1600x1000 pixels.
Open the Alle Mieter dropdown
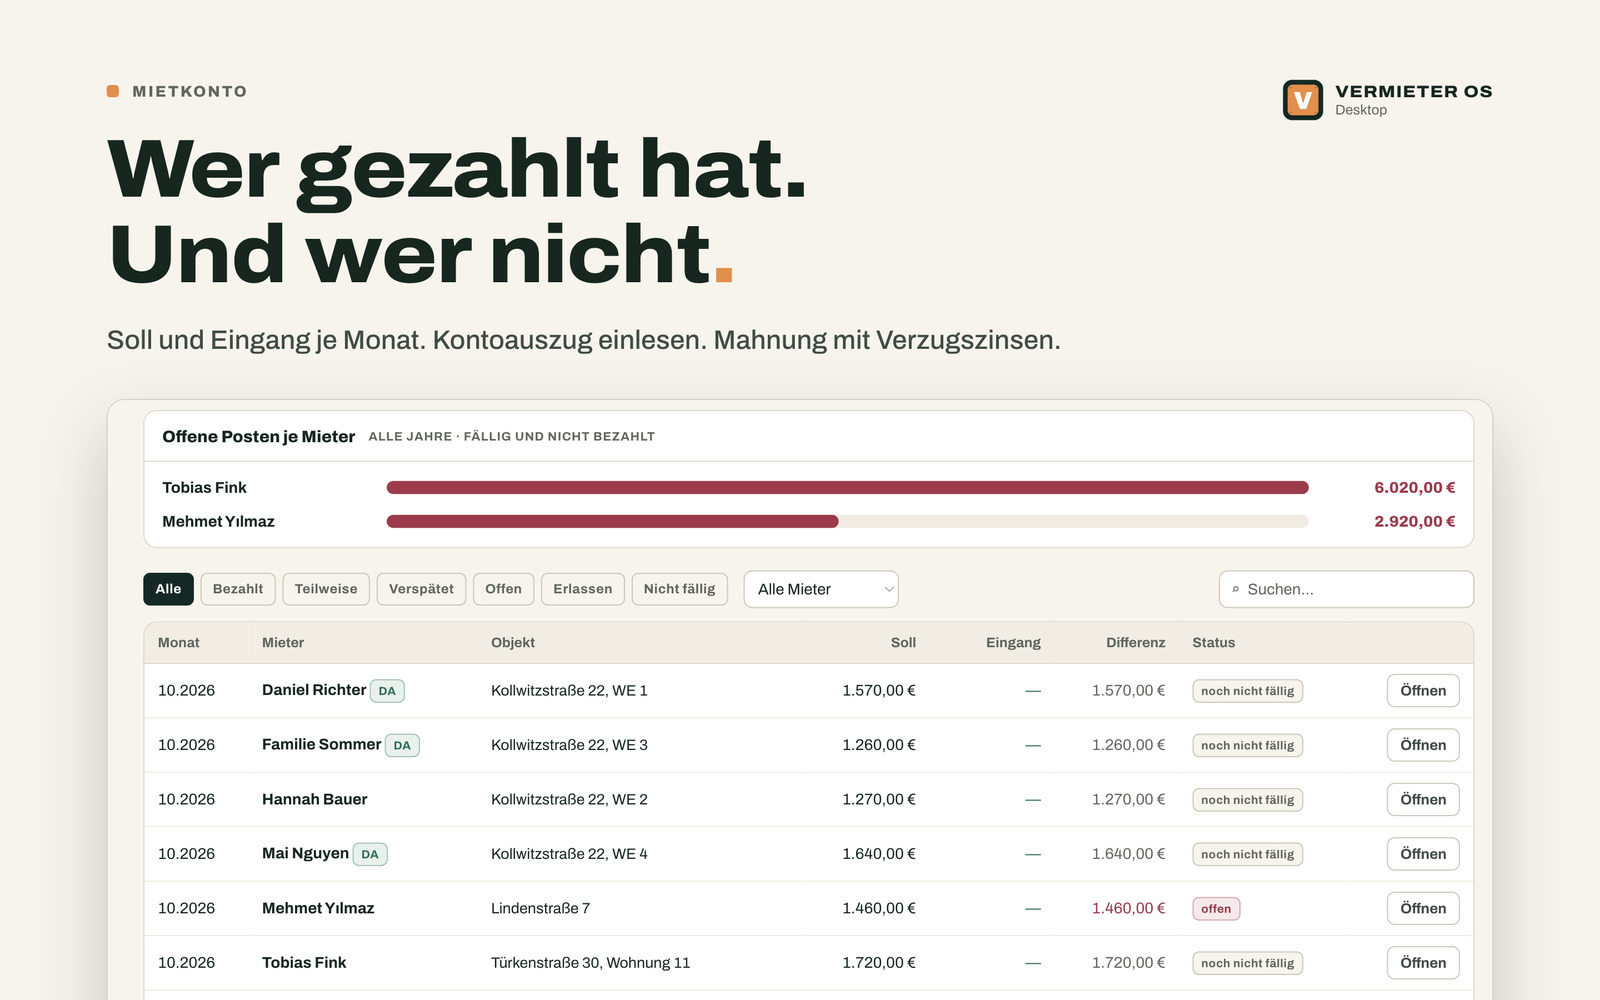coord(821,589)
